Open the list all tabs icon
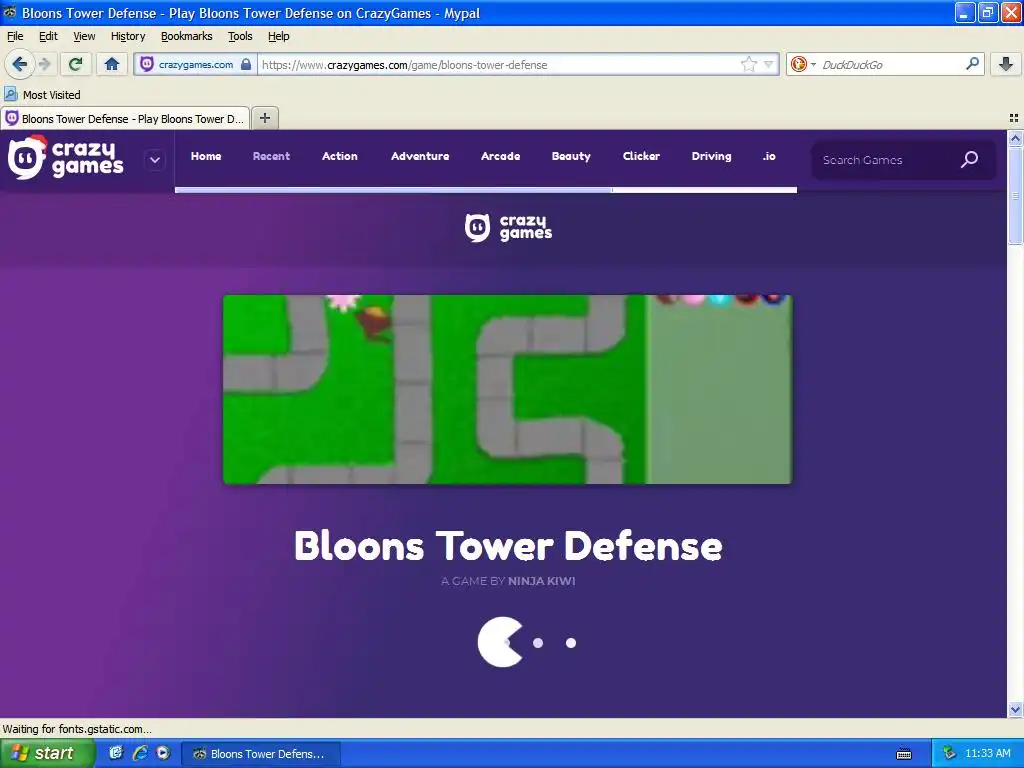 pyautogui.click(x=1014, y=118)
